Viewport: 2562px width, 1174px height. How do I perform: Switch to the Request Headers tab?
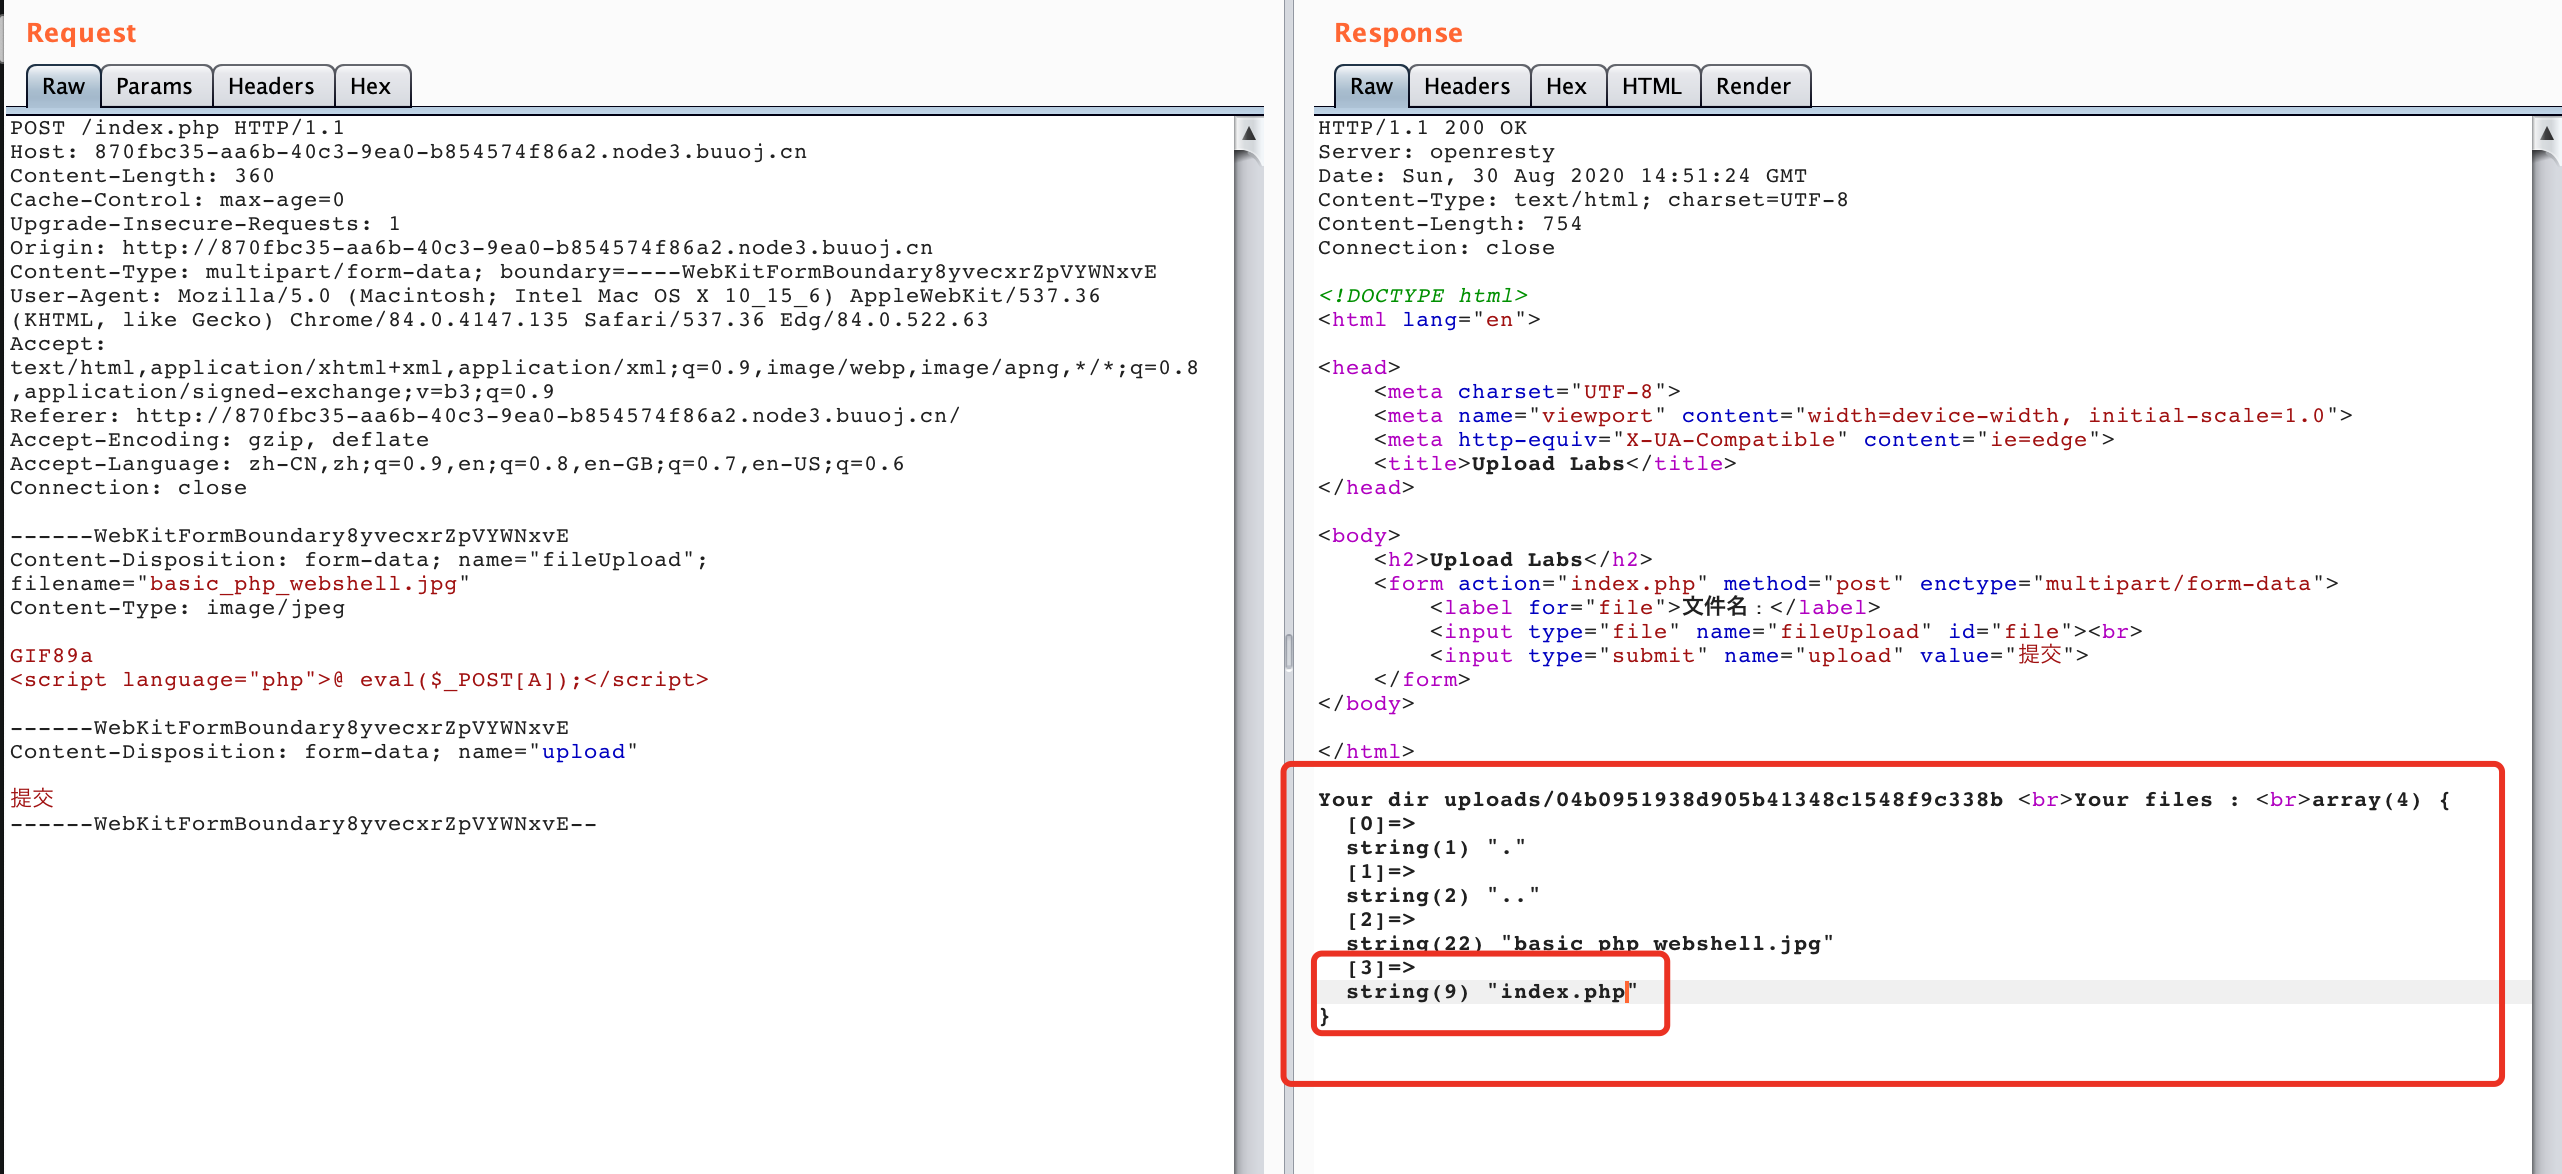pos(271,86)
